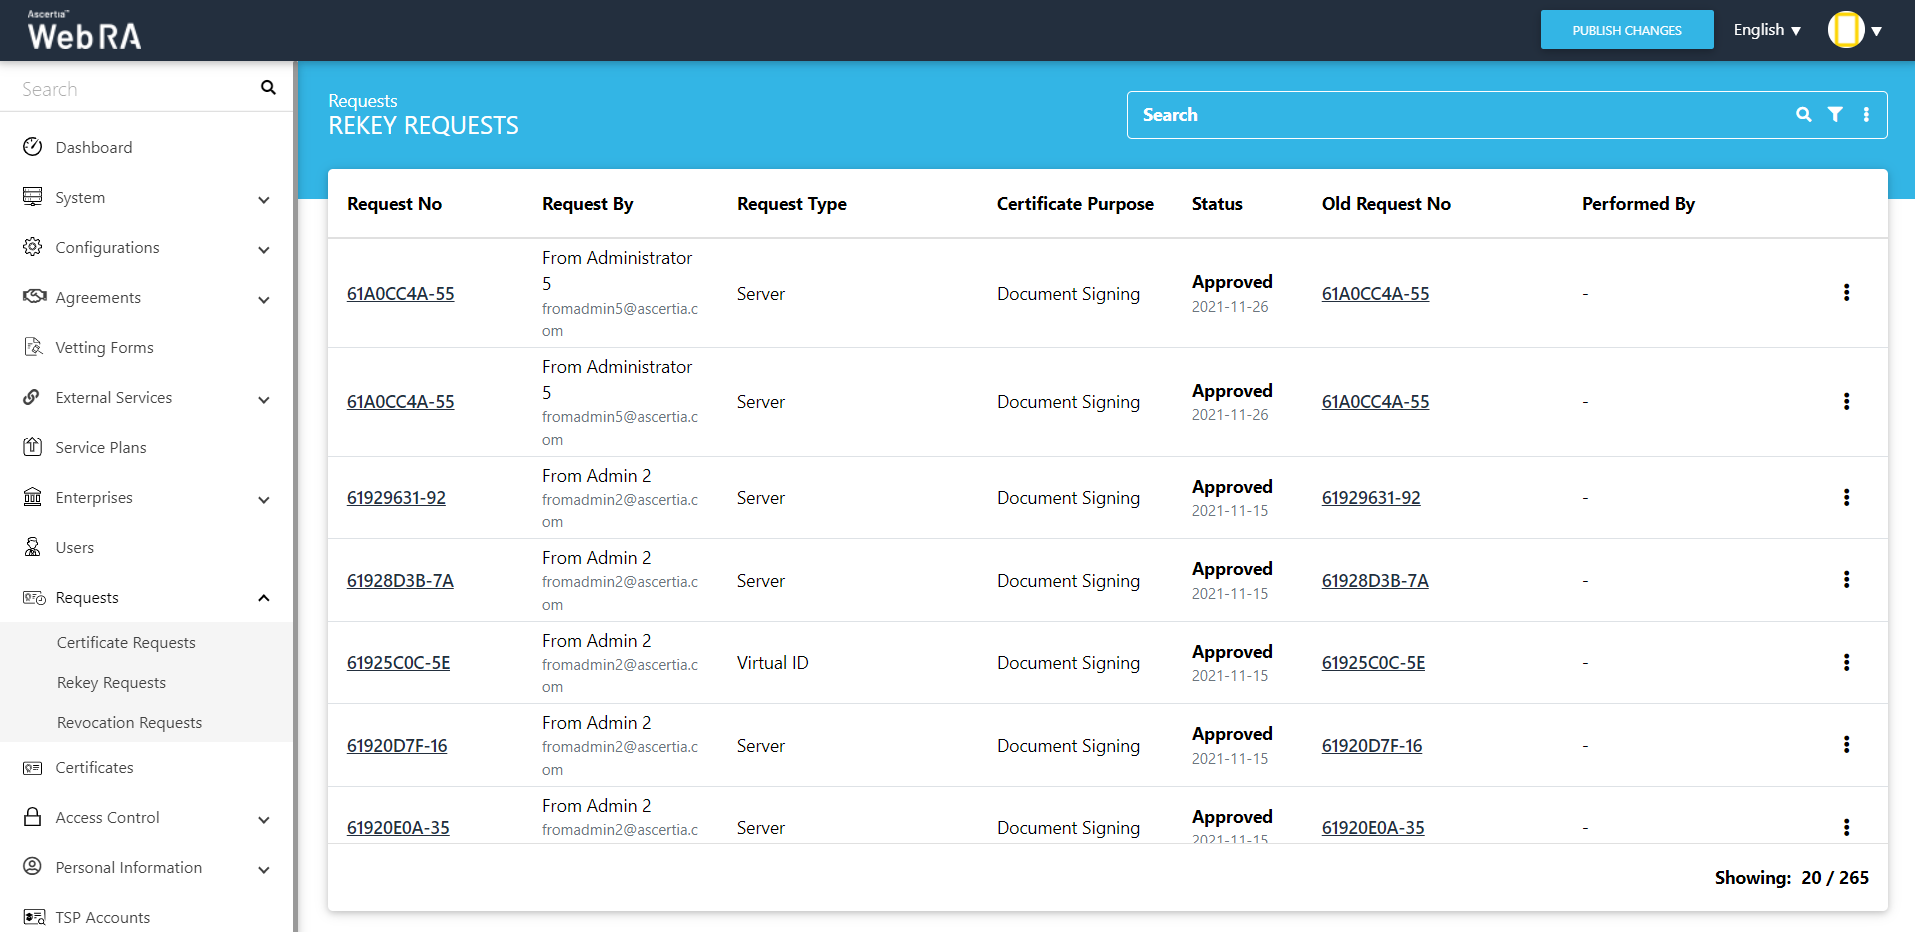Open request number 61928D3B-7A link
The width and height of the screenshot is (1915, 932).
[x=400, y=581]
